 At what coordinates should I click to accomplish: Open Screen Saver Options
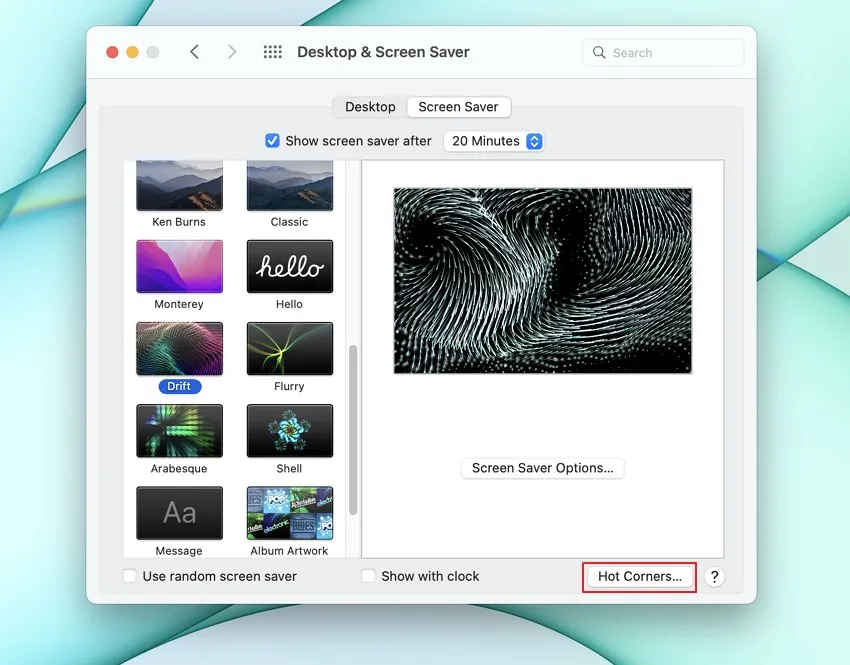tap(543, 468)
